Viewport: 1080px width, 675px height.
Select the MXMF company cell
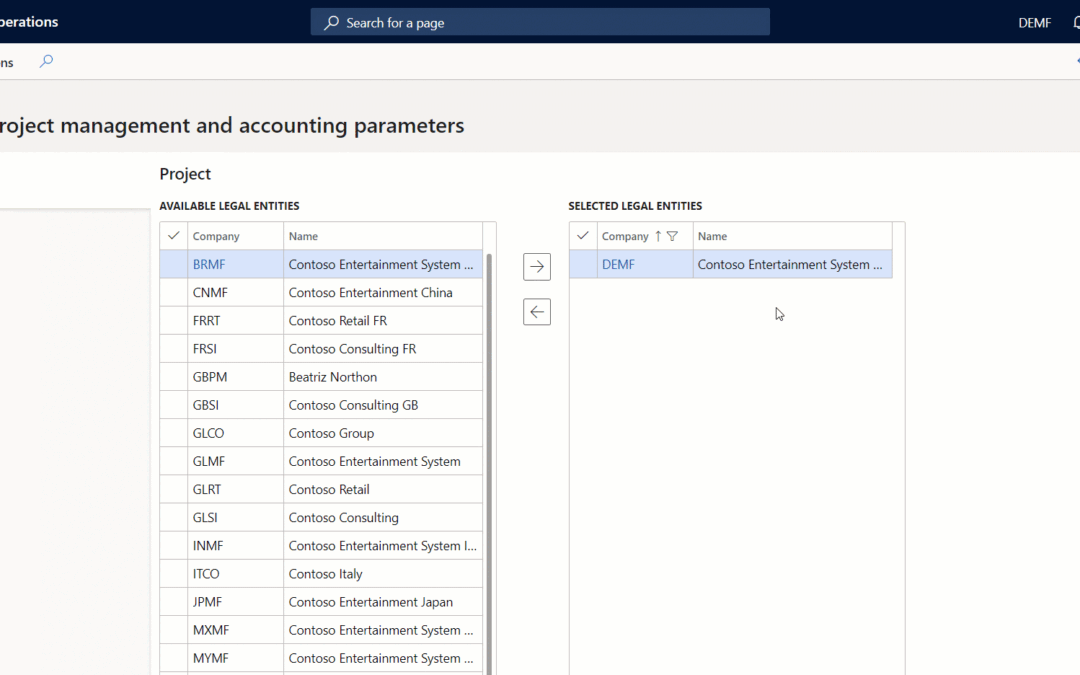click(235, 630)
